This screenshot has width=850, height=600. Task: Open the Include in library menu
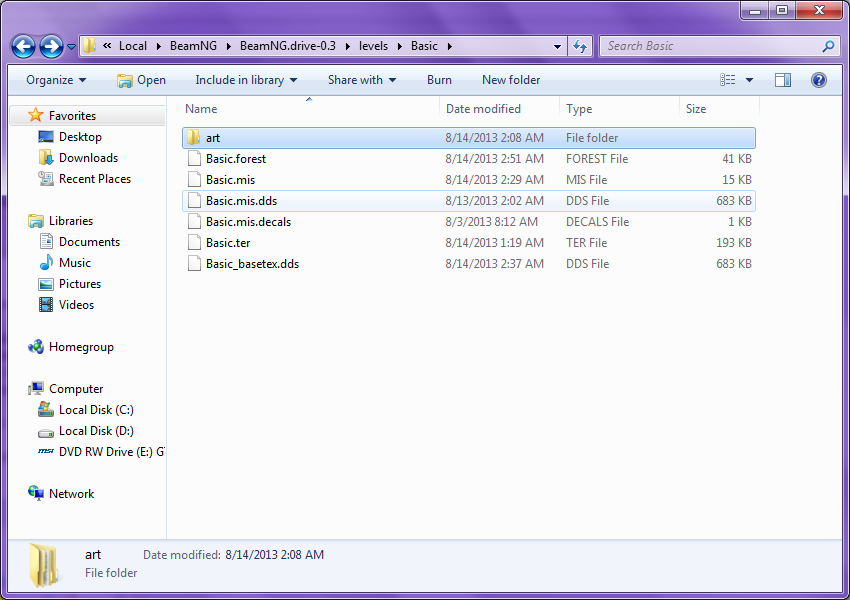click(x=246, y=80)
